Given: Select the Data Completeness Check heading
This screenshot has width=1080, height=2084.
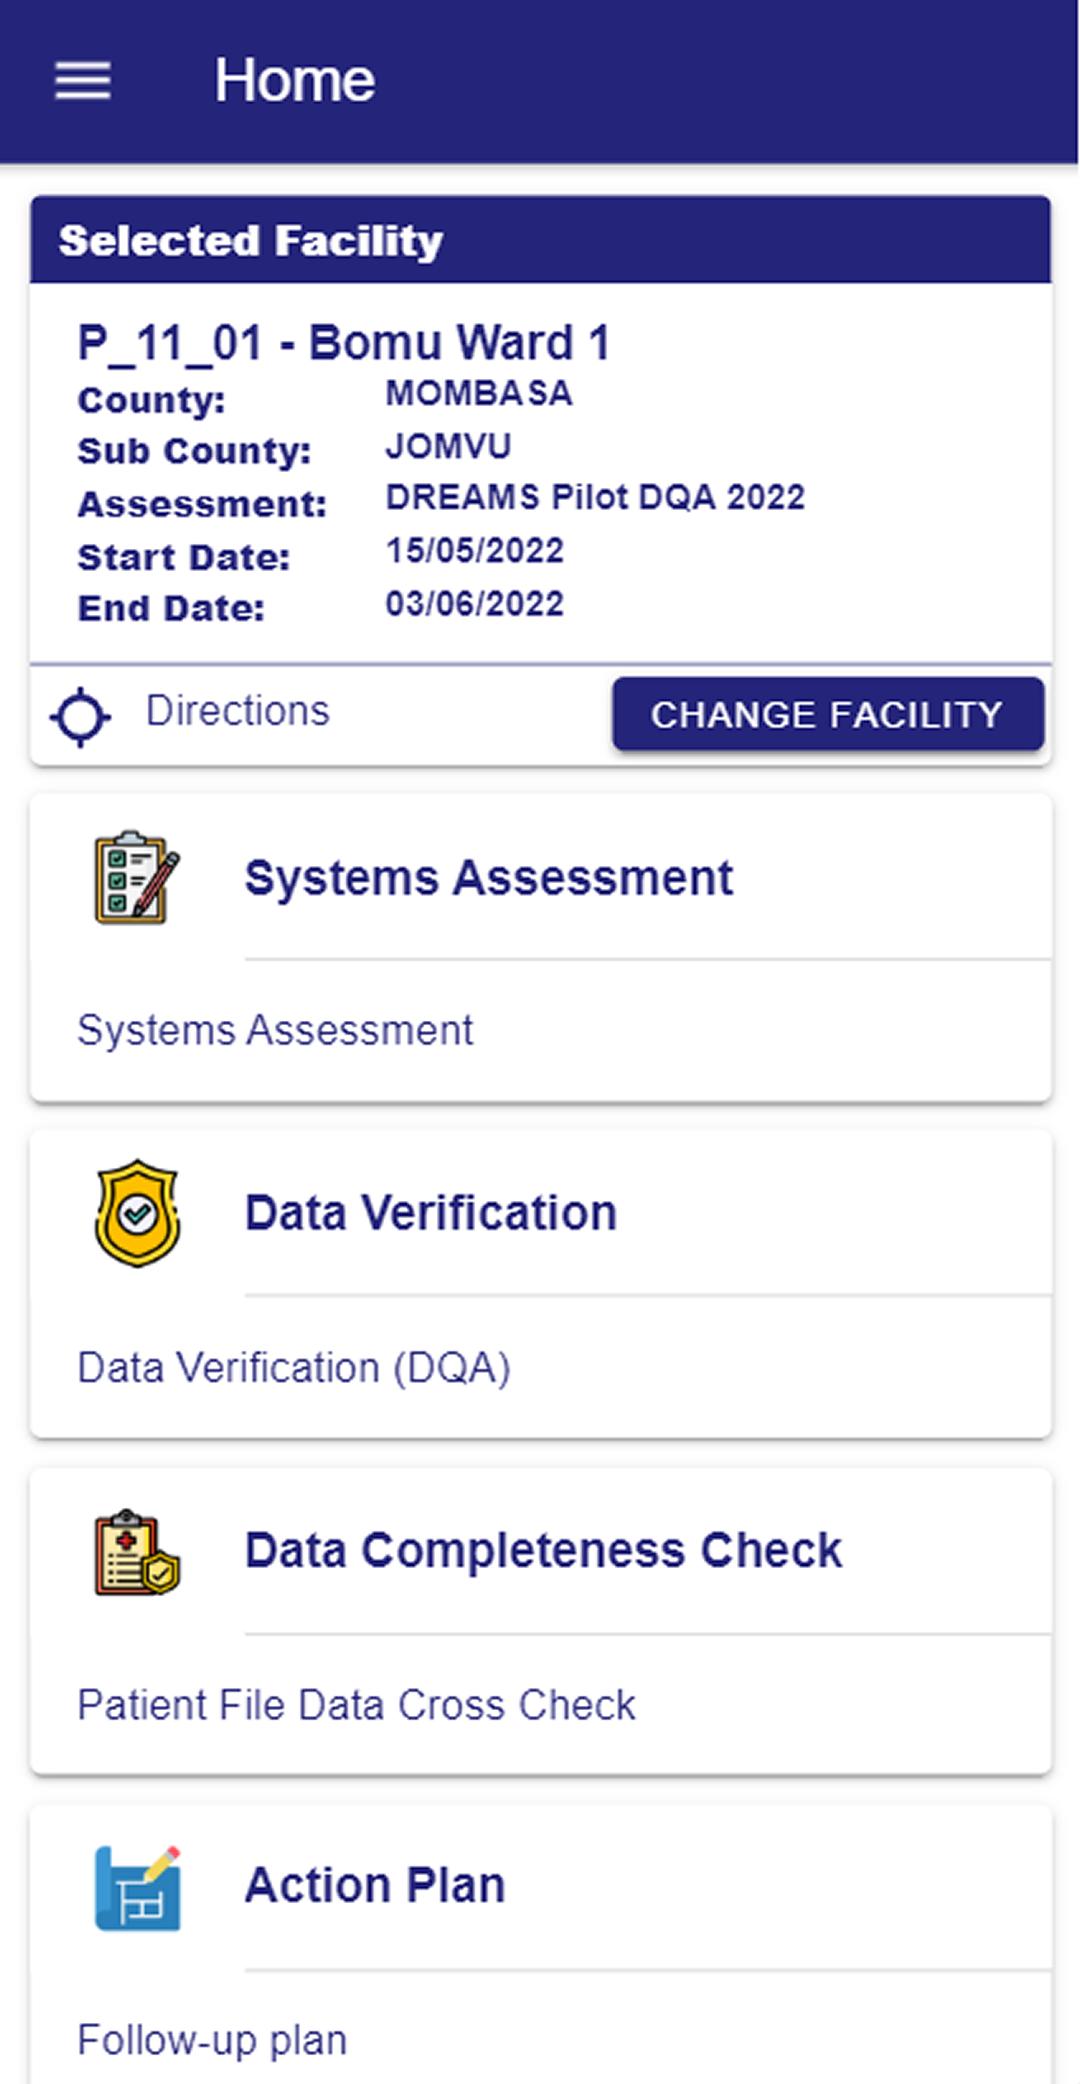Looking at the screenshot, I should point(543,1551).
